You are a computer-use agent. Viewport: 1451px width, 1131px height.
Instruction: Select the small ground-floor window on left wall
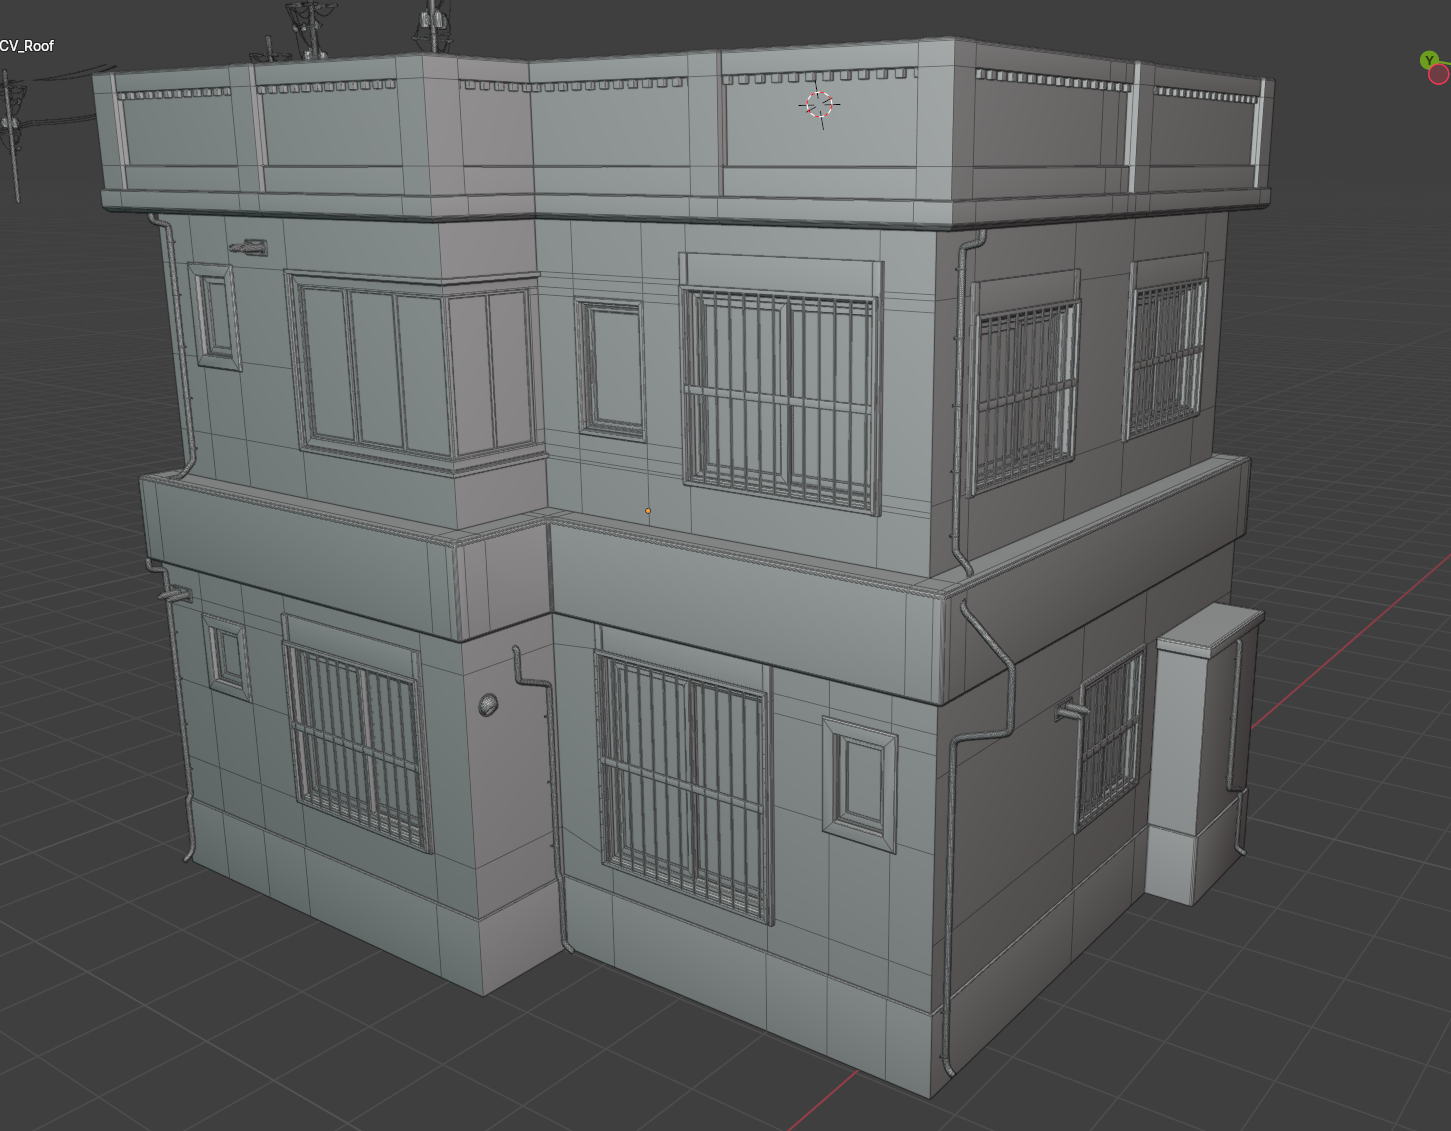coord(228,657)
